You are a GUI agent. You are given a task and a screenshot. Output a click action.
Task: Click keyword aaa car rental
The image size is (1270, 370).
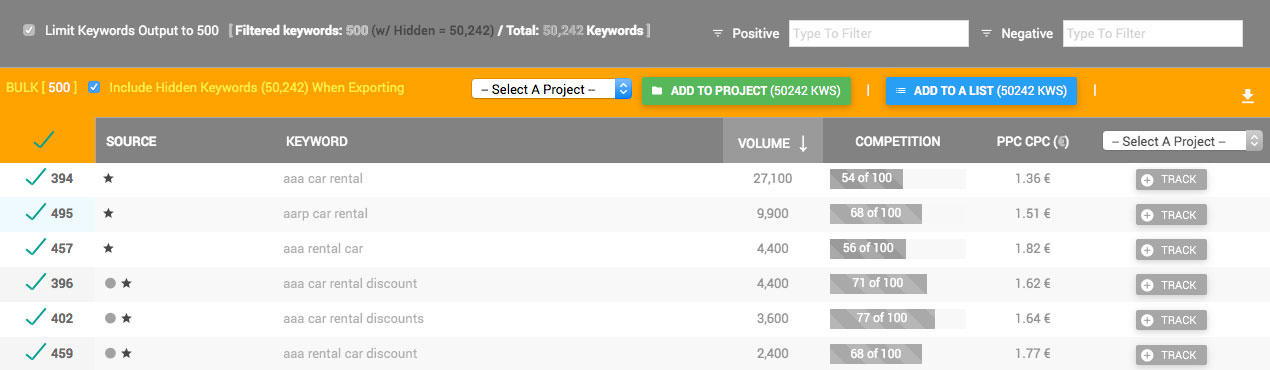point(323,179)
